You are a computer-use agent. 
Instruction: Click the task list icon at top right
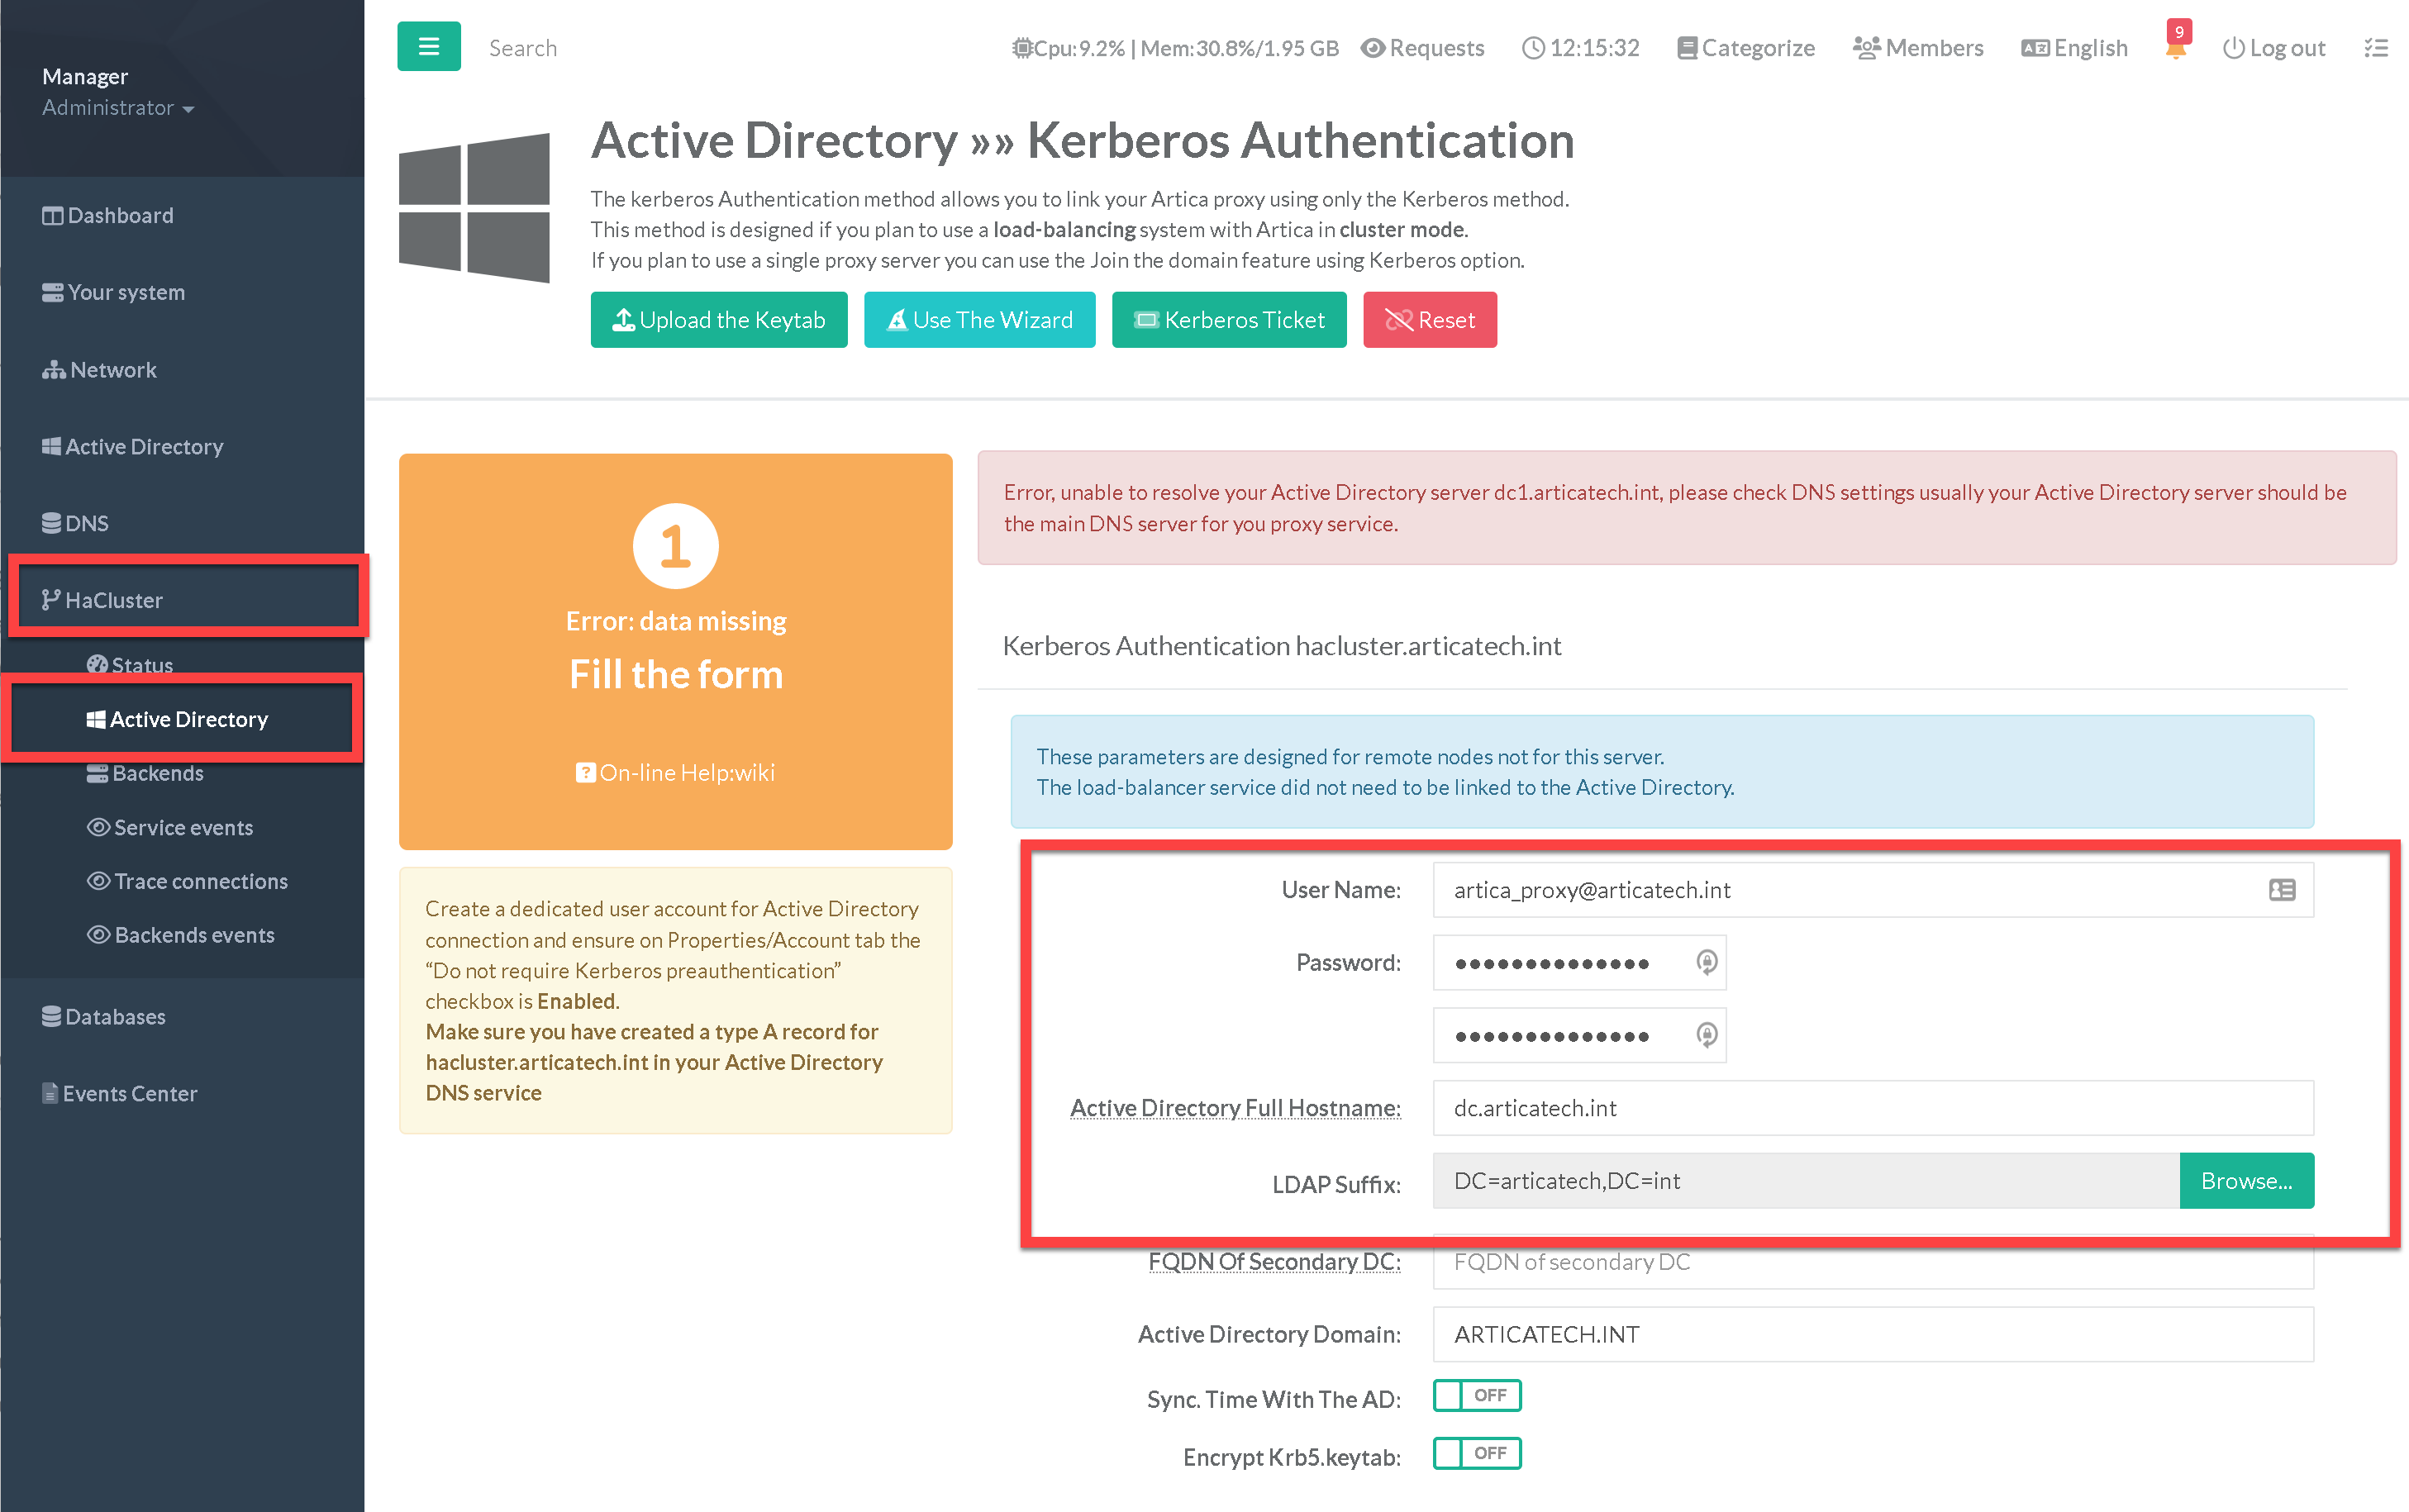click(x=2375, y=48)
